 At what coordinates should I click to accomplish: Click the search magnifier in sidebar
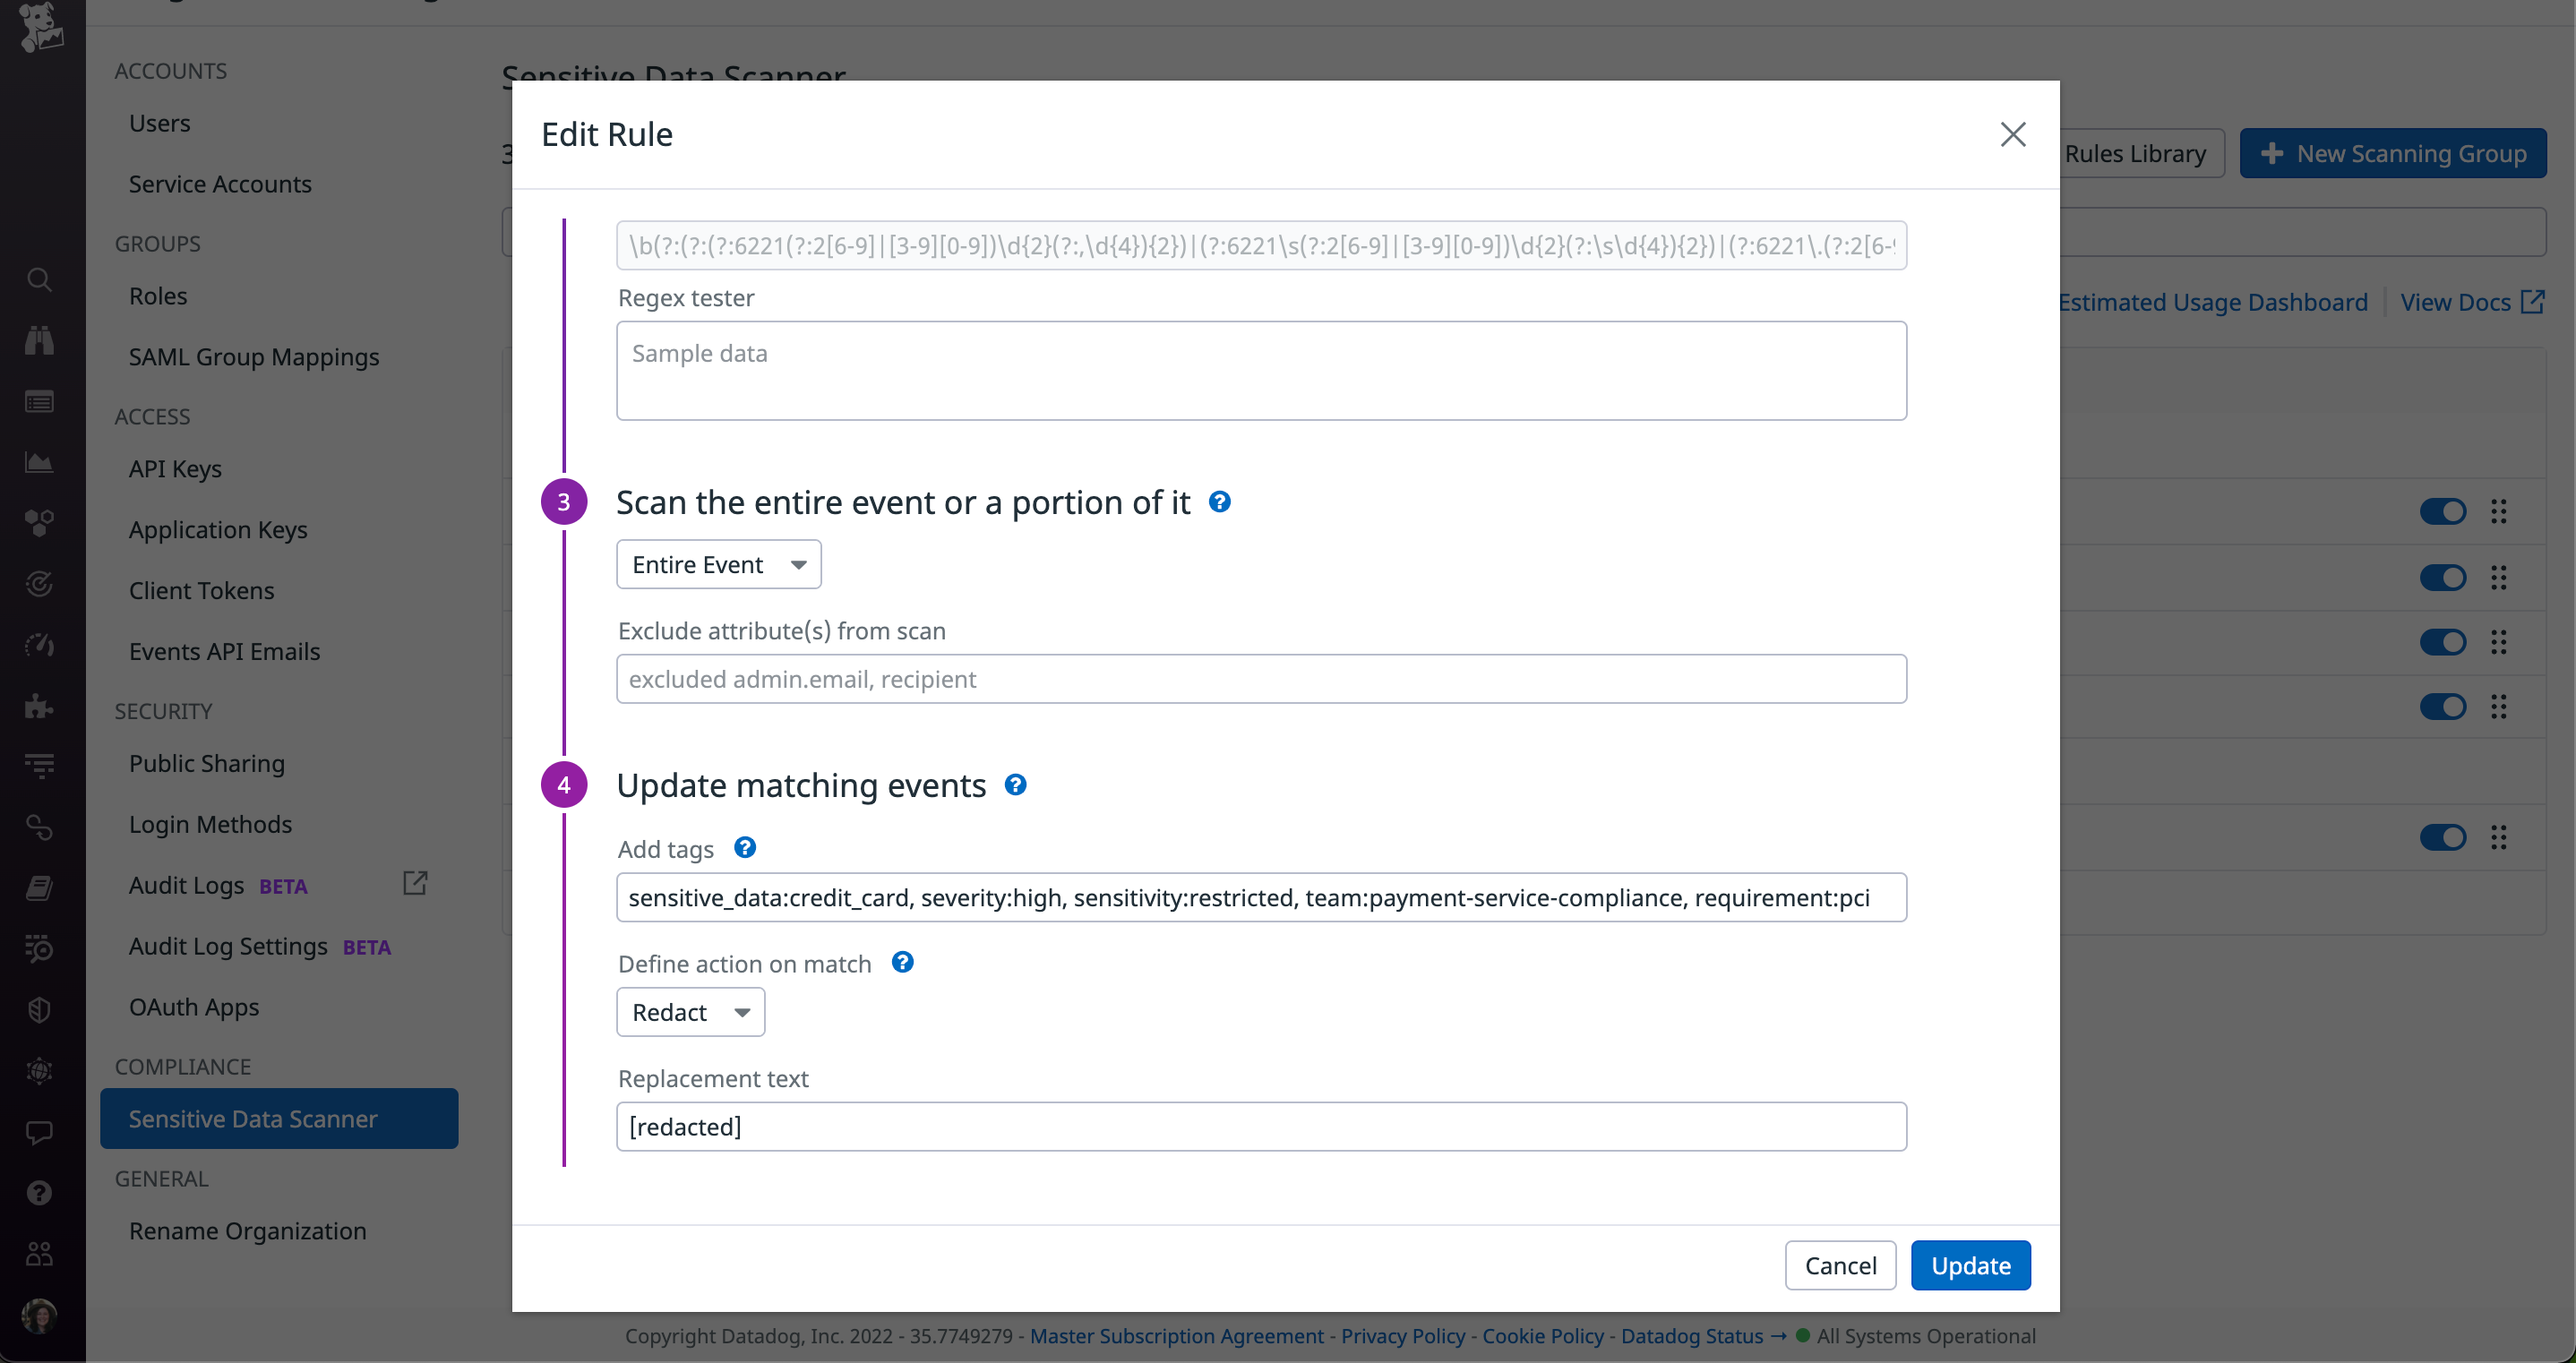(40, 280)
